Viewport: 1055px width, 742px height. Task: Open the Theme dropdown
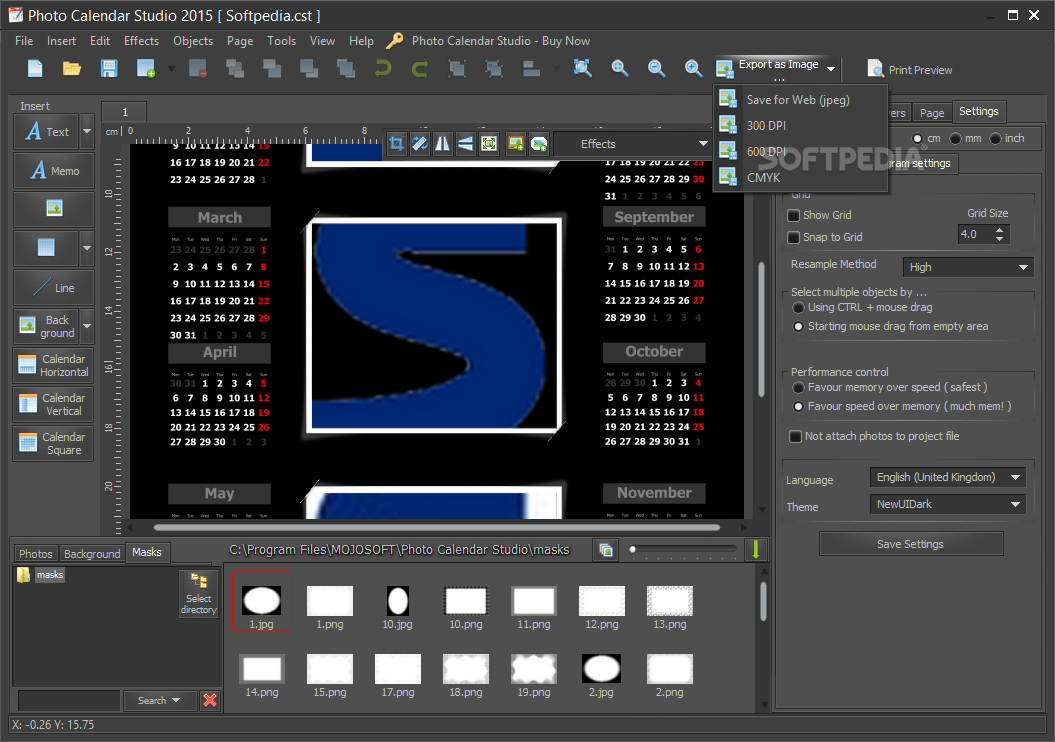pyautogui.click(x=947, y=504)
